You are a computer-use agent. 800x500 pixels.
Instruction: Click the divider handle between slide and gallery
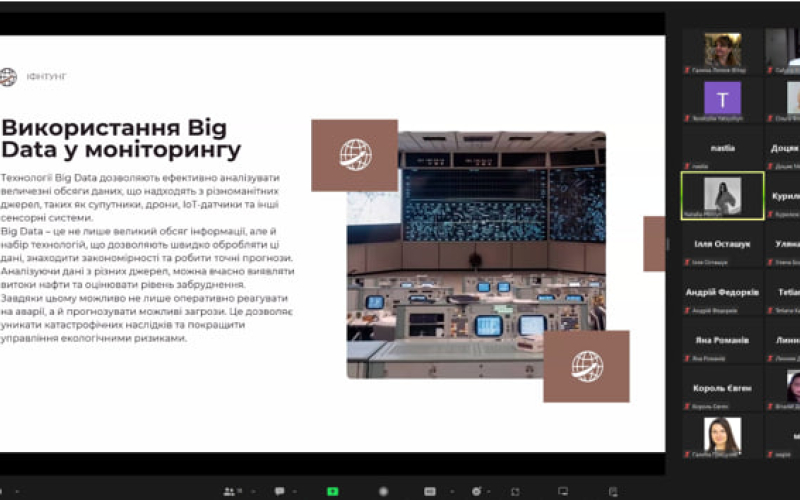pyautogui.click(x=668, y=244)
